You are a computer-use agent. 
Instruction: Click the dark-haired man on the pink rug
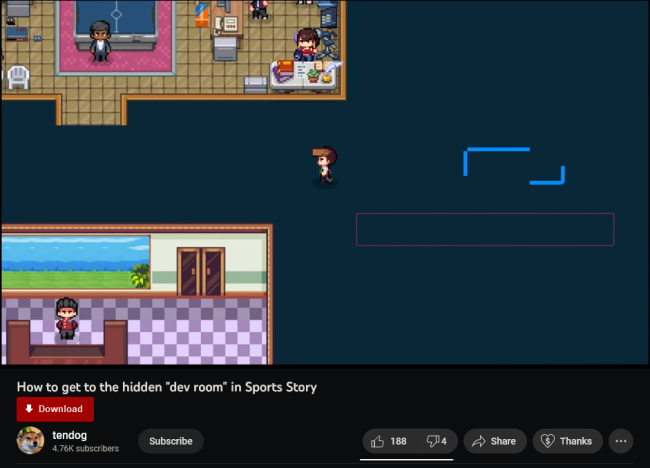tap(99, 42)
